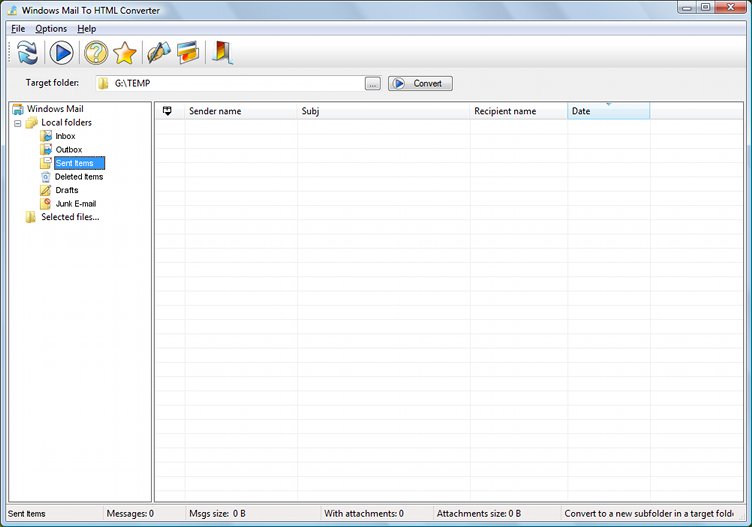Select Local folders in tree
The height and width of the screenshot is (527, 752).
(x=66, y=123)
